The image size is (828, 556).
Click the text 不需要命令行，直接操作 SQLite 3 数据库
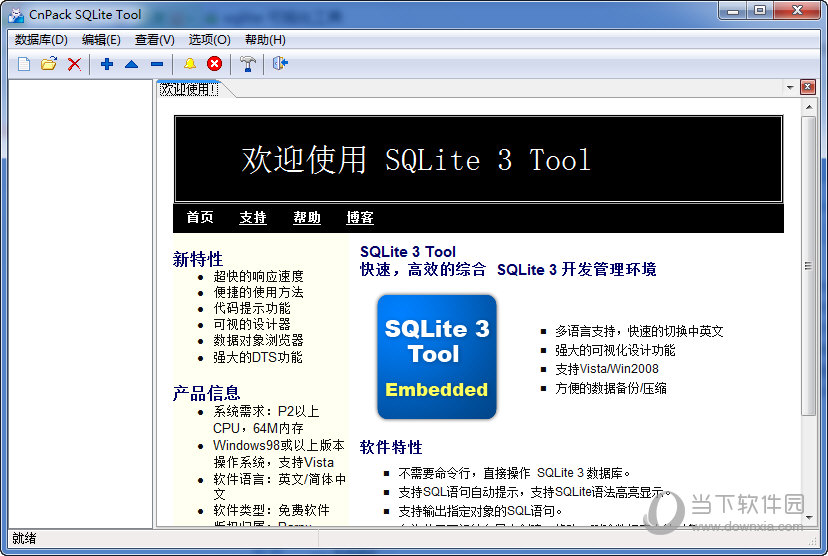coord(514,473)
